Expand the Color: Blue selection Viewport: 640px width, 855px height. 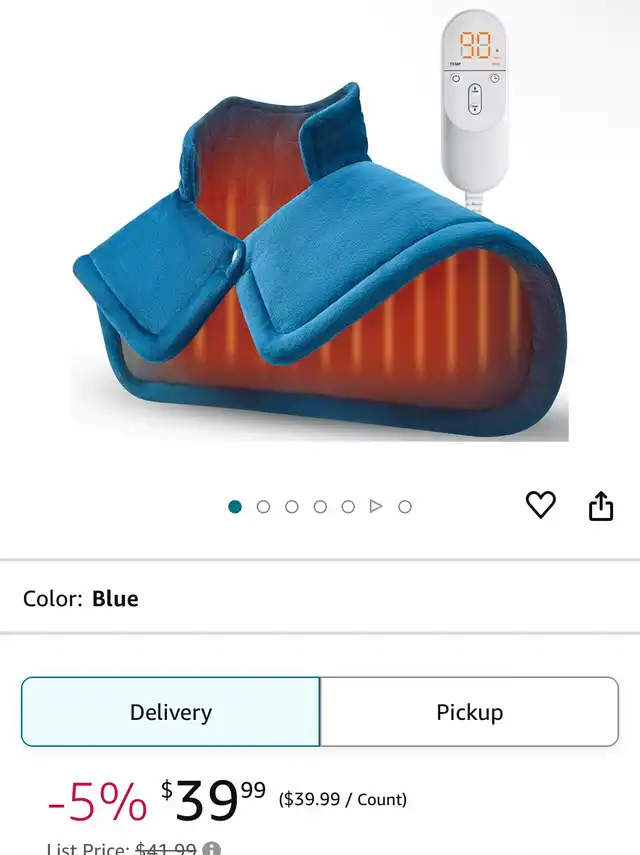coord(320,598)
